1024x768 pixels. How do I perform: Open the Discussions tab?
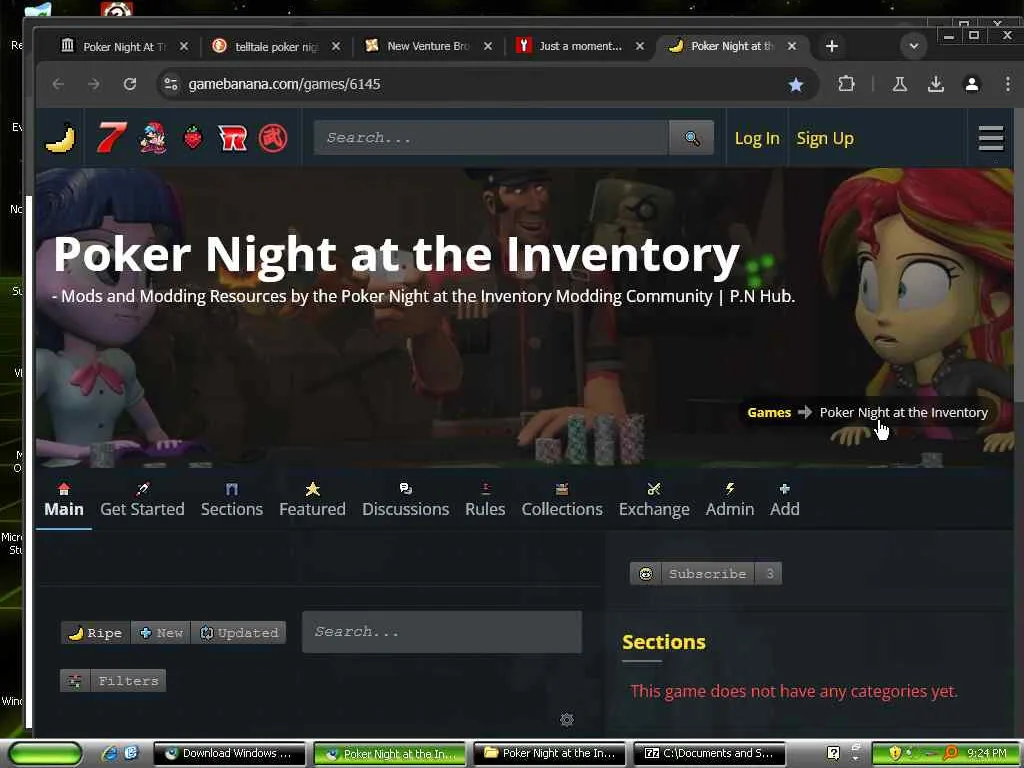pyautogui.click(x=406, y=501)
